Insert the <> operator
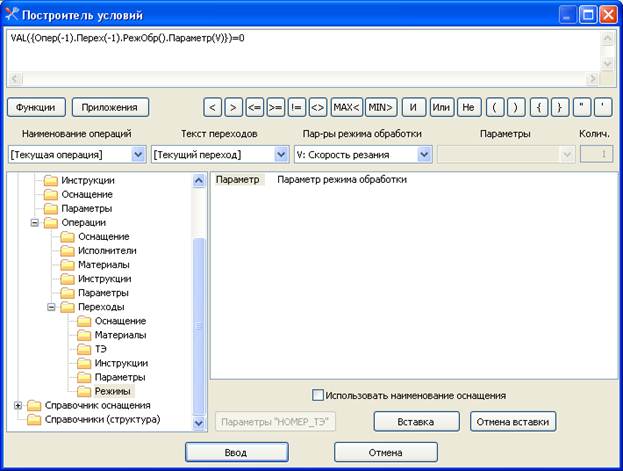 (x=318, y=107)
